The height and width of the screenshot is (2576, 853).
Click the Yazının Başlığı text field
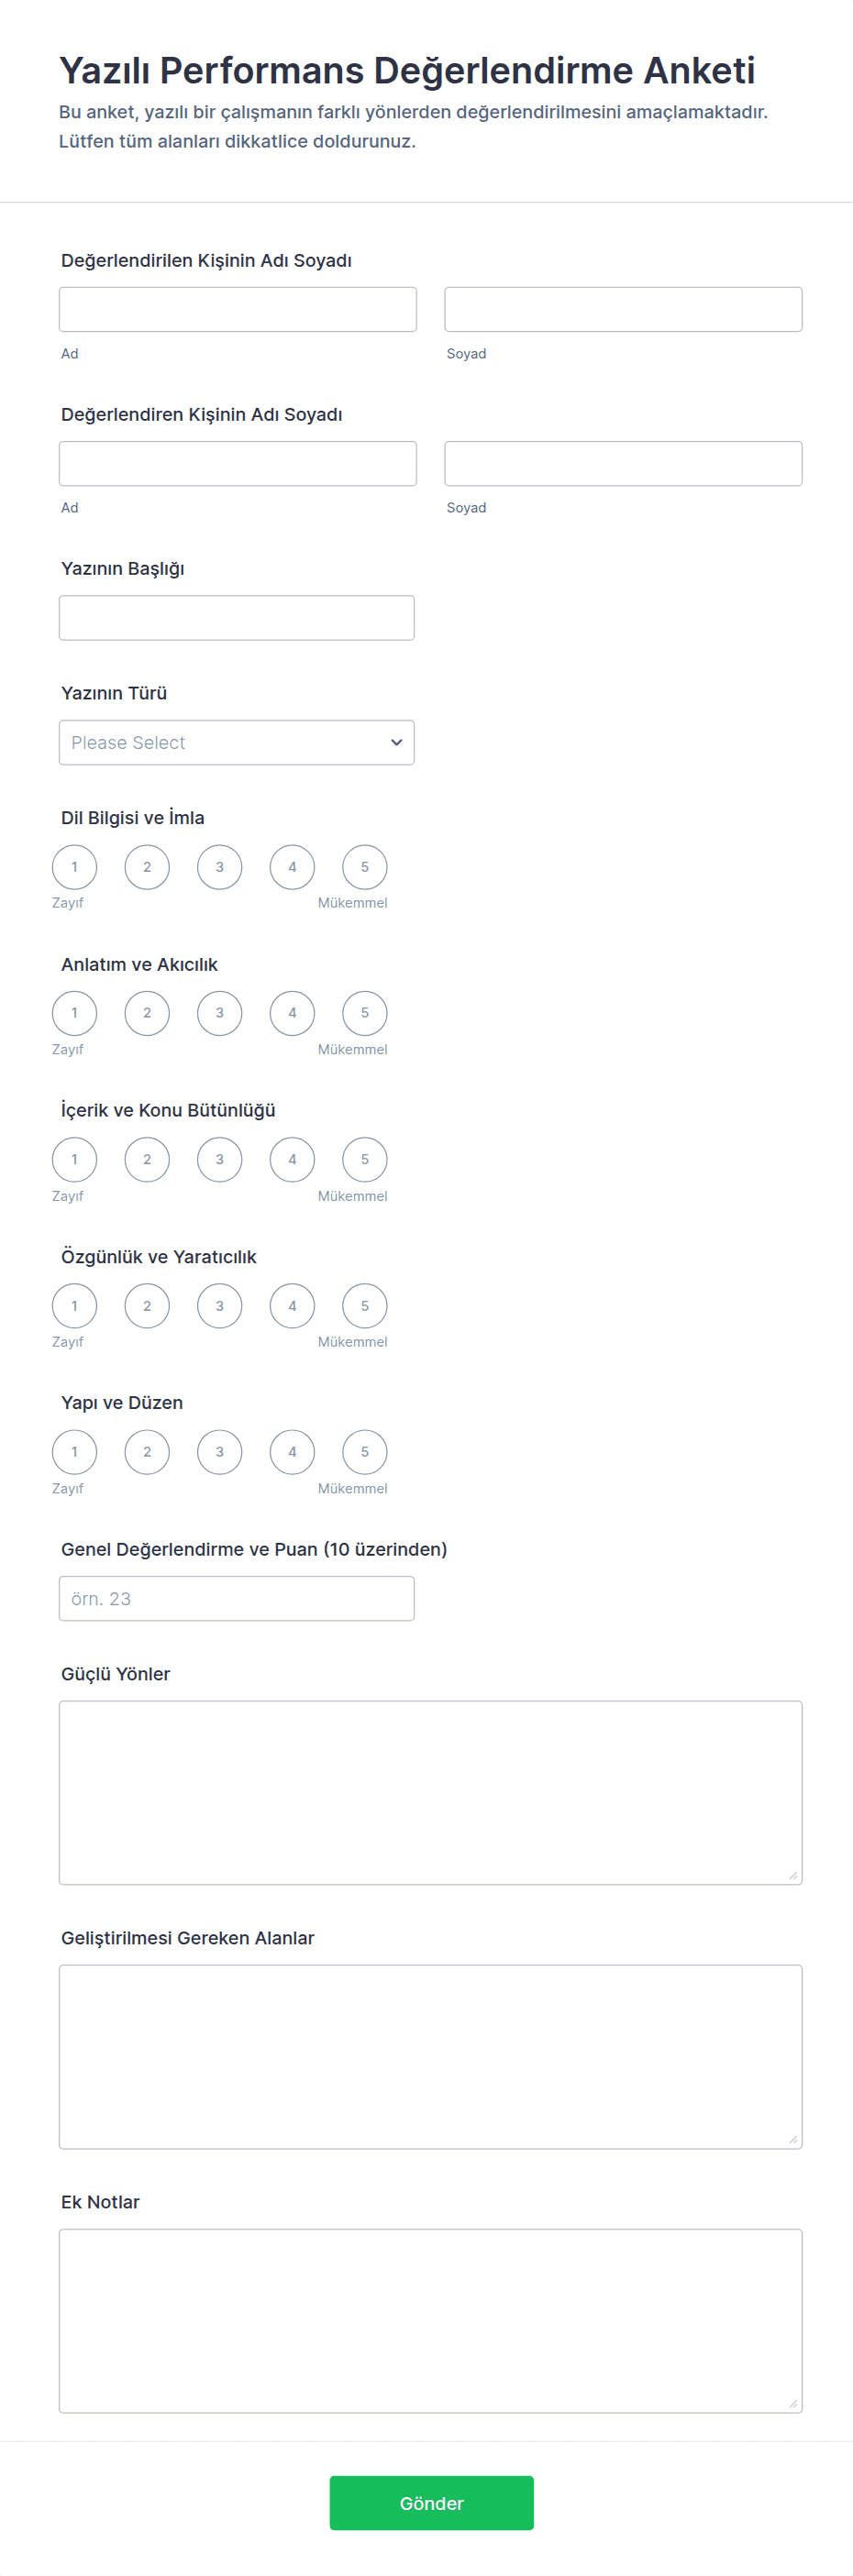236,618
